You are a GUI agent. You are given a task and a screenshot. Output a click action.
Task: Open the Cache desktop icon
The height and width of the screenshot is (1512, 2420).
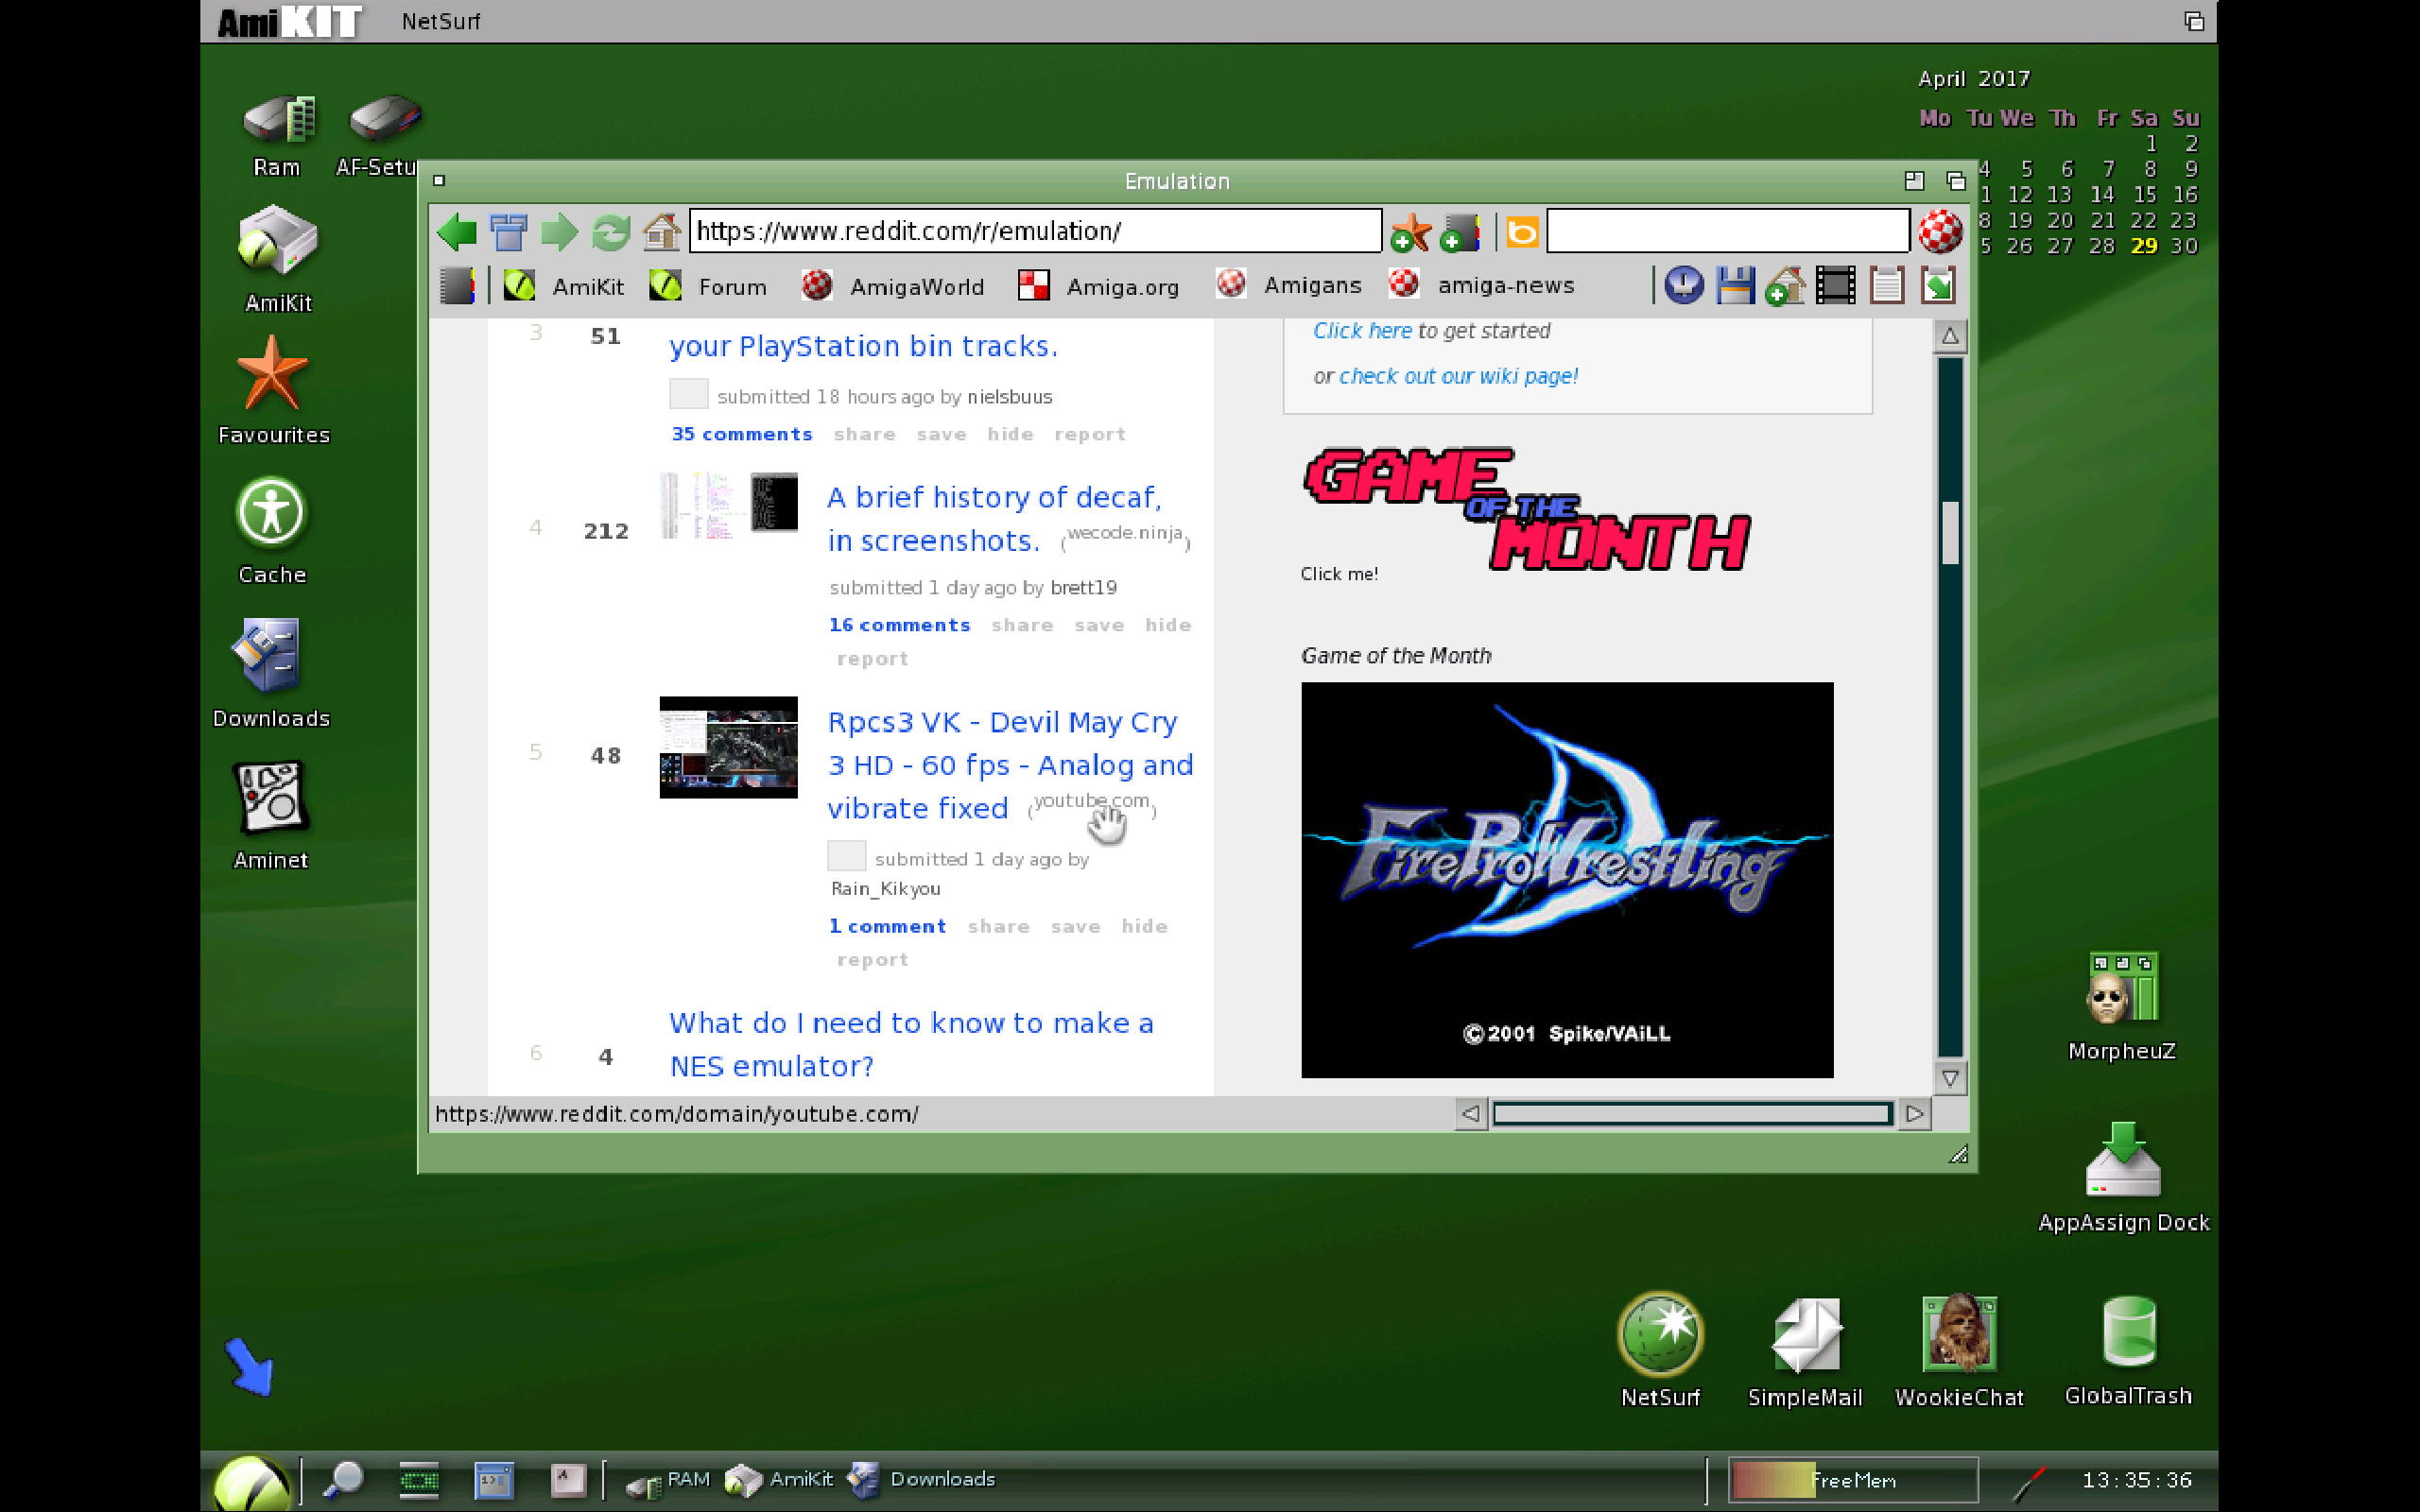coord(271,530)
